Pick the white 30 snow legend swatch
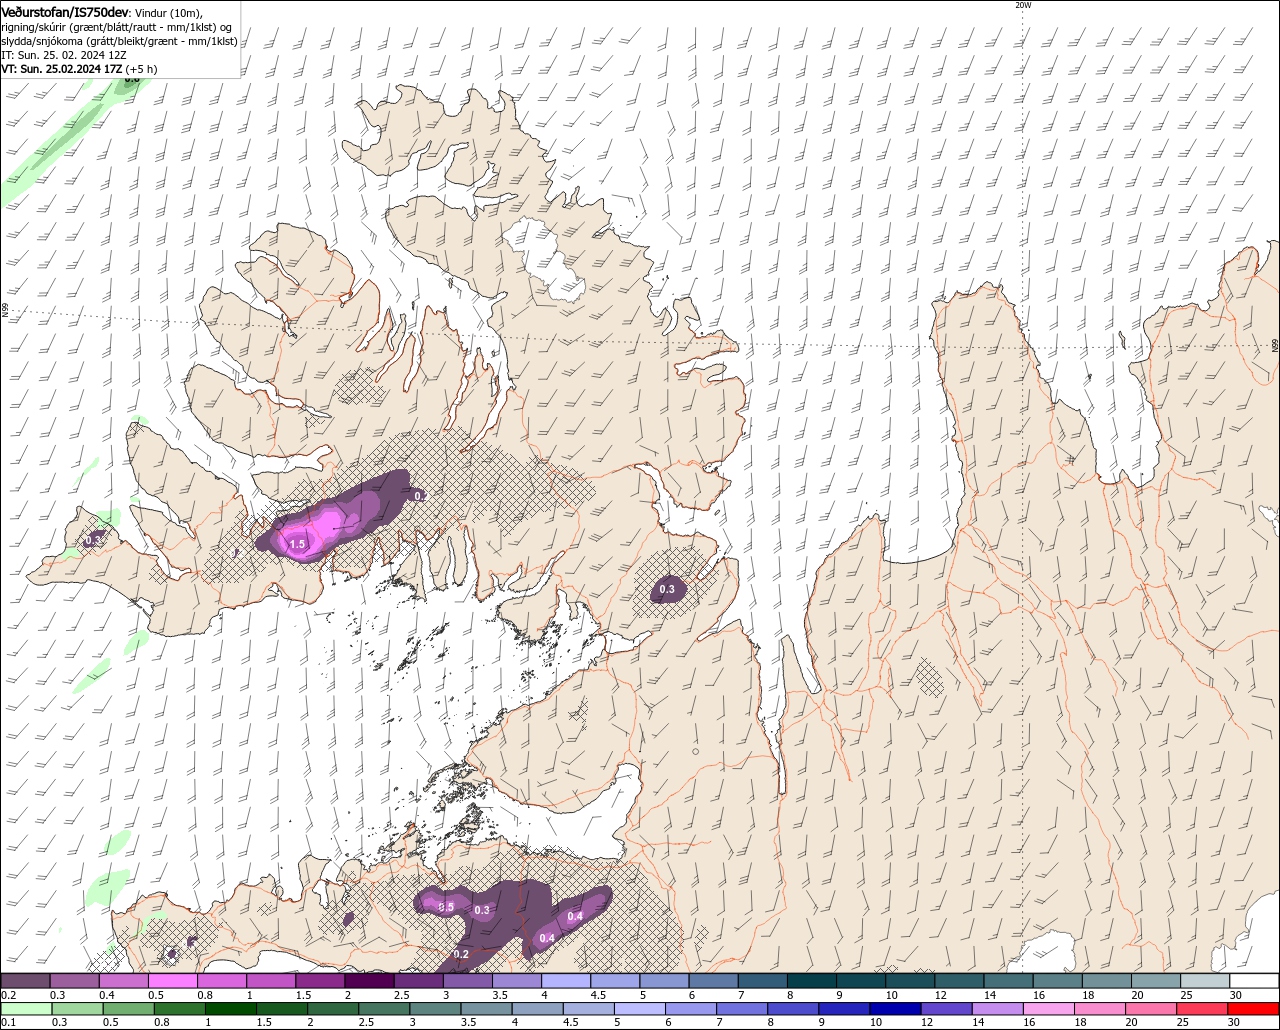The height and width of the screenshot is (1030, 1280). point(1255,981)
